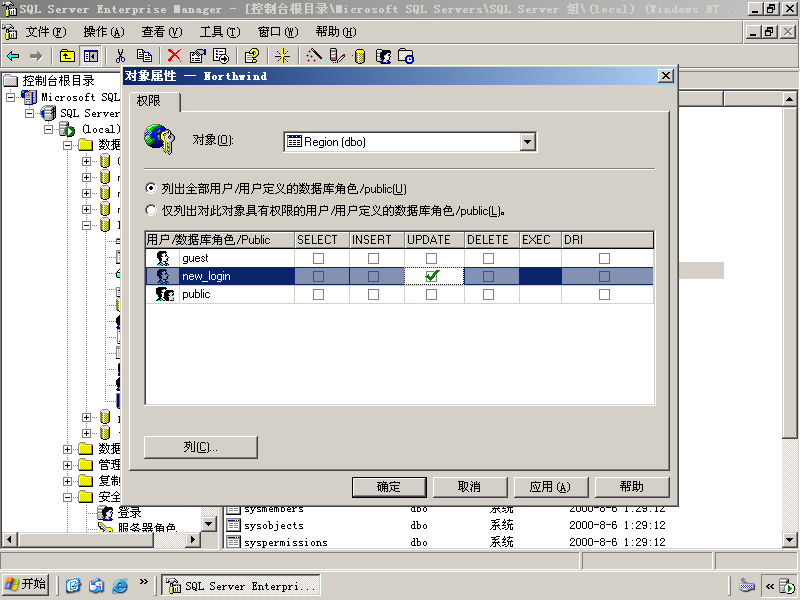This screenshot has width=800, height=600.
Task: Open the Region (dbo) object dropdown
Action: [x=528, y=142]
